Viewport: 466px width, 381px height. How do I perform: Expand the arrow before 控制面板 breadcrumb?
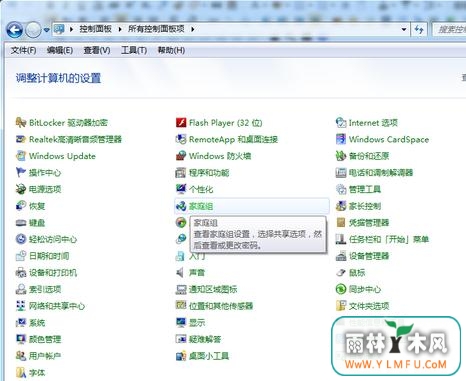71,29
